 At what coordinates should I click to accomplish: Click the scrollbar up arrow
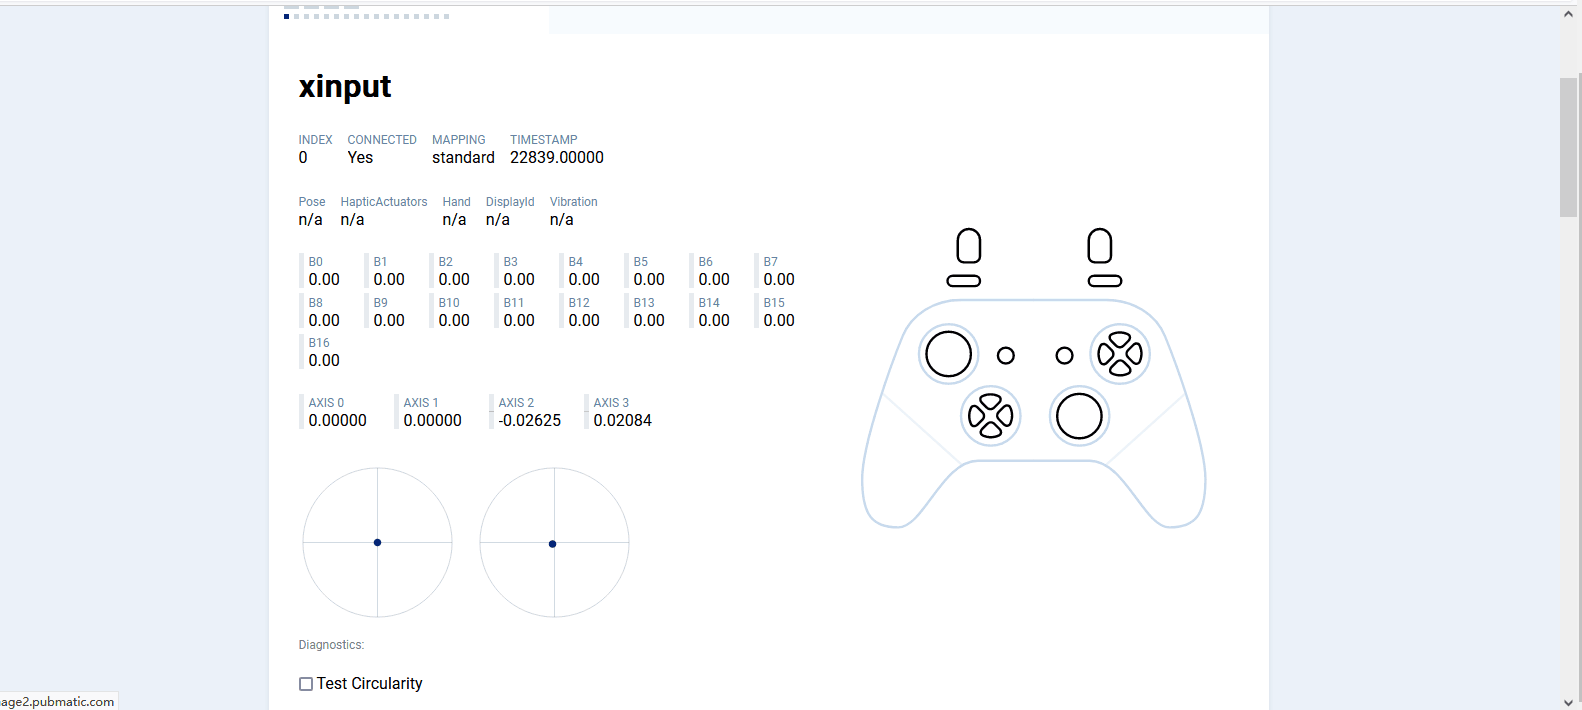(1568, 14)
